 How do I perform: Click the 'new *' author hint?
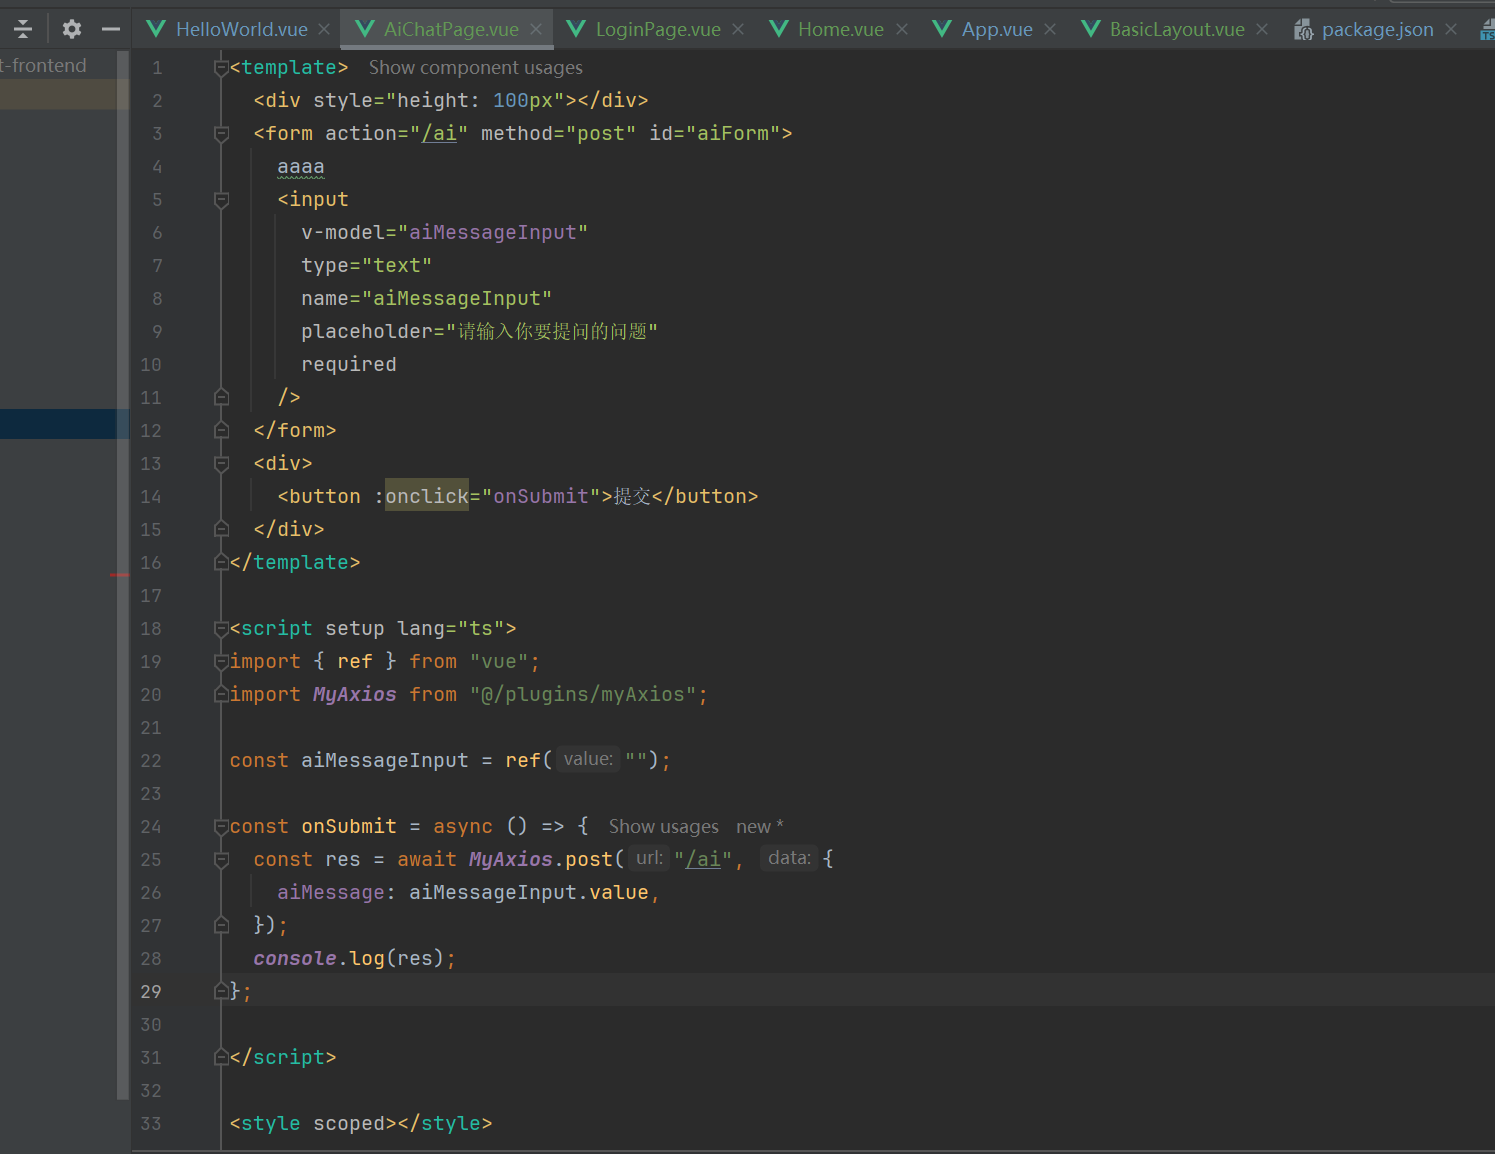[x=759, y=827]
